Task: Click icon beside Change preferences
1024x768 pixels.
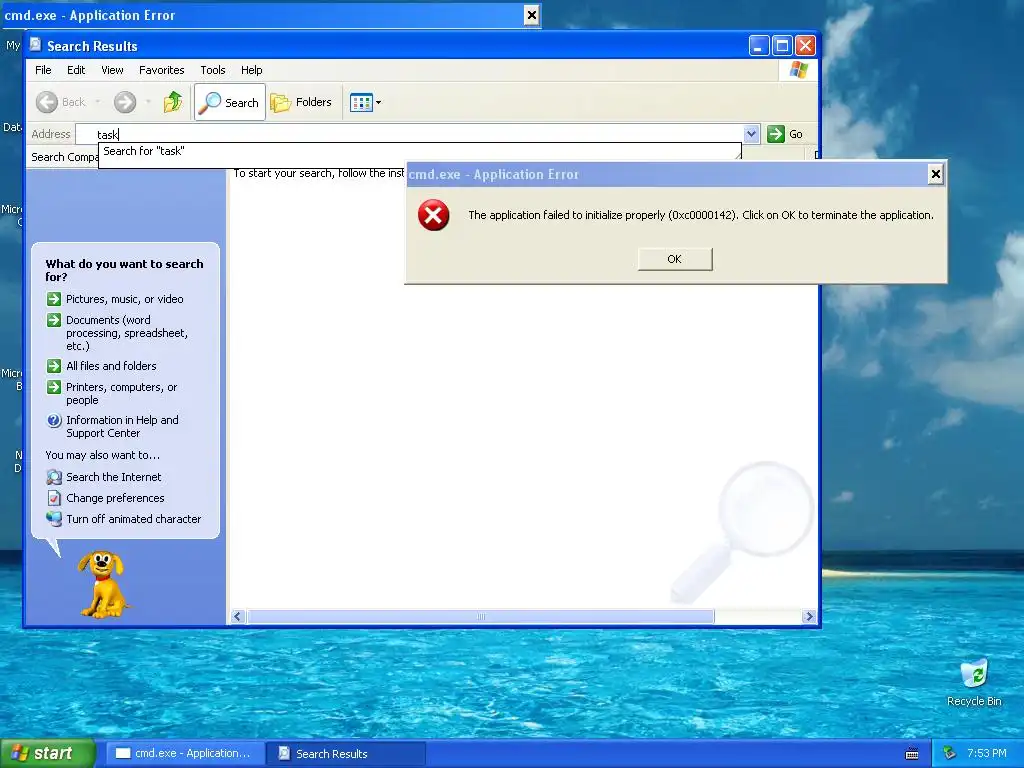Action: (x=54, y=498)
